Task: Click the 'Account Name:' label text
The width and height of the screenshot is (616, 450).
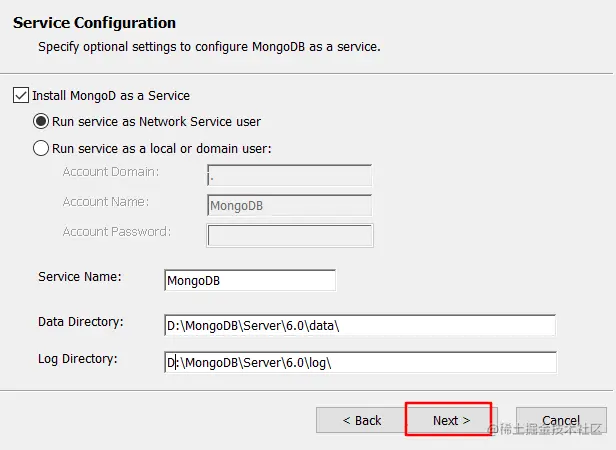Action: tap(105, 202)
